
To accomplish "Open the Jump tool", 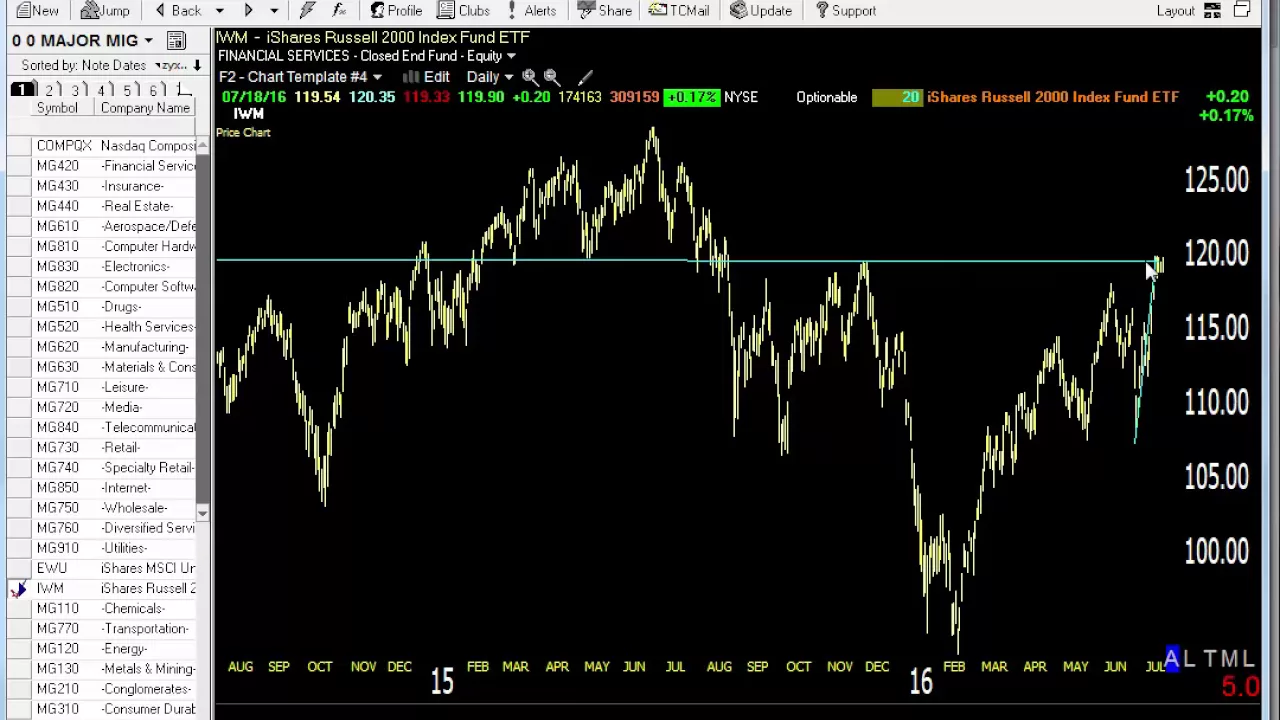I will 105,10.
